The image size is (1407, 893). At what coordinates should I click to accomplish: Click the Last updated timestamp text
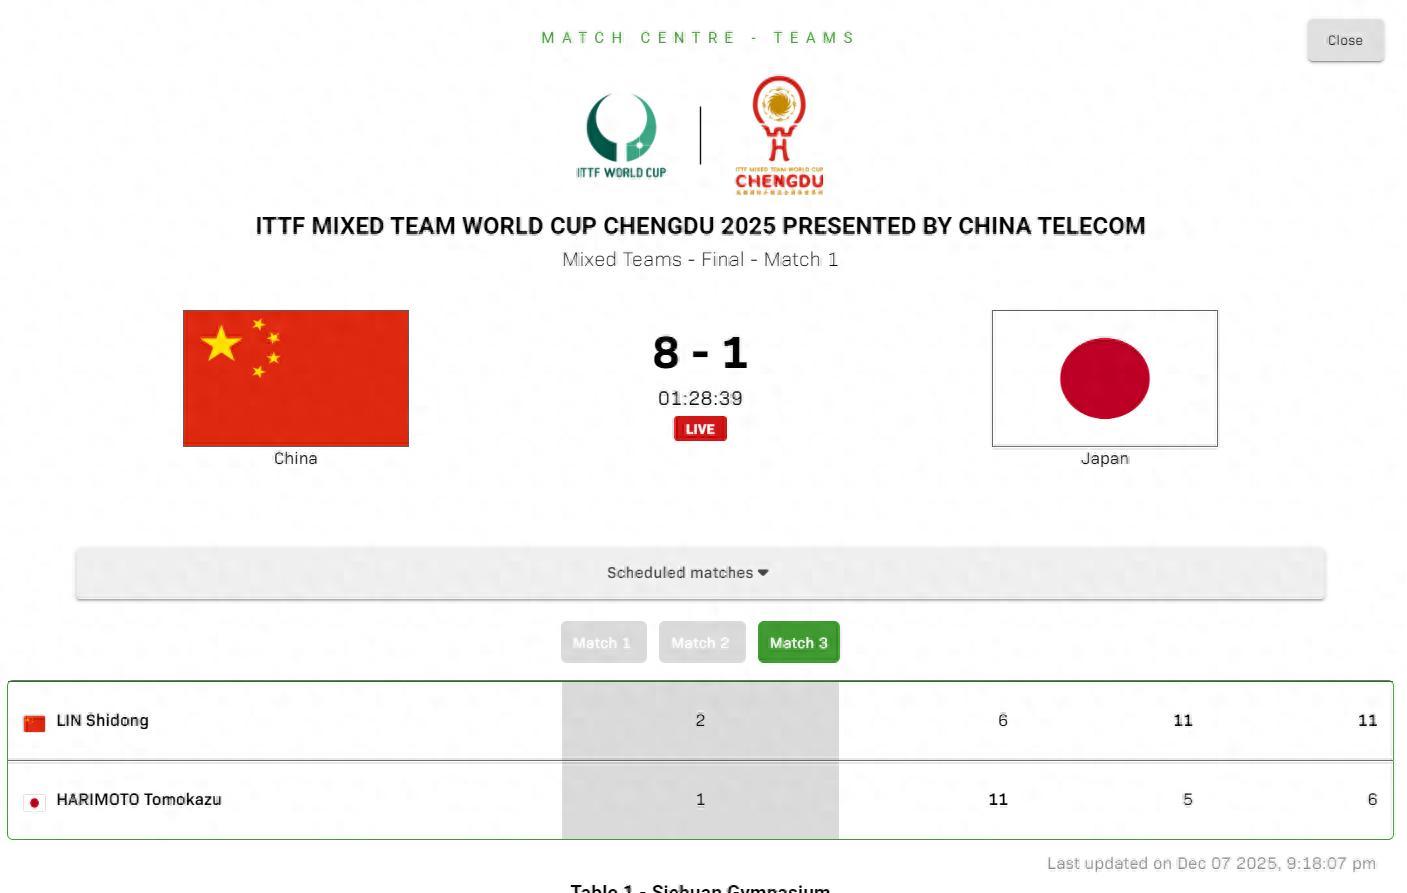point(1211,863)
